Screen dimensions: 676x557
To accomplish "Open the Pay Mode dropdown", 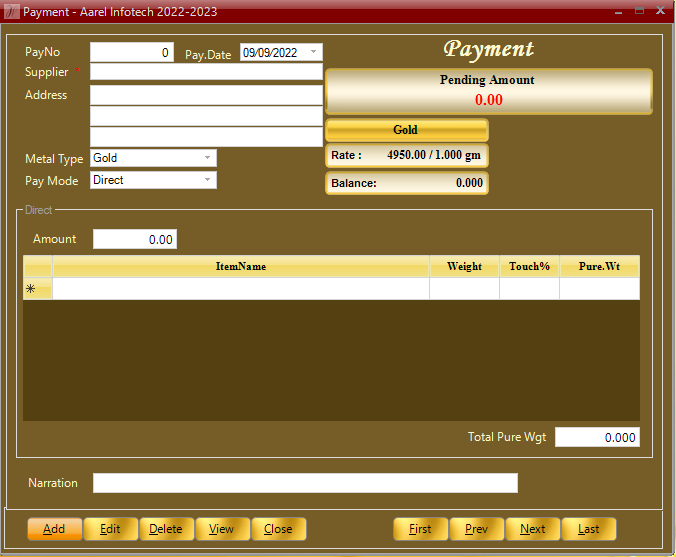I will [x=207, y=180].
